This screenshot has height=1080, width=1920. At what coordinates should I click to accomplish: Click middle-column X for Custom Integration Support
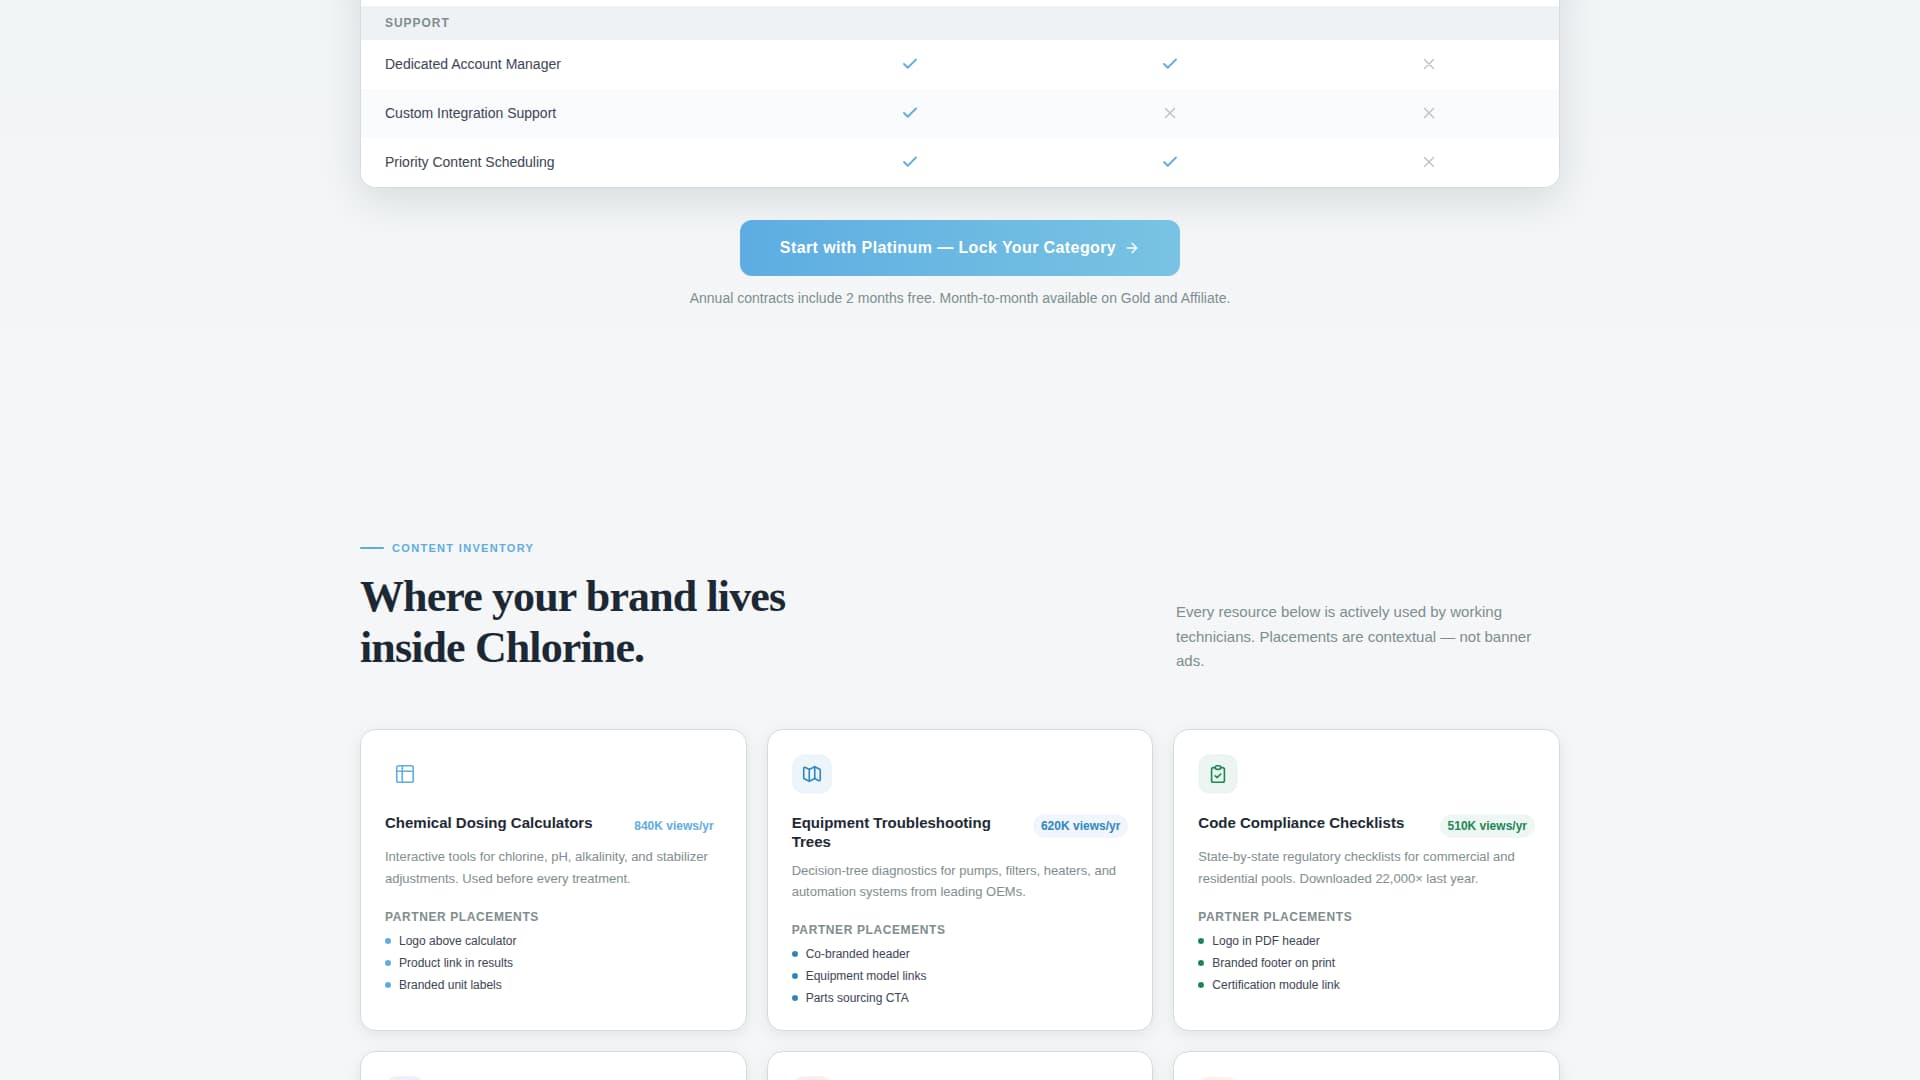tap(1170, 113)
